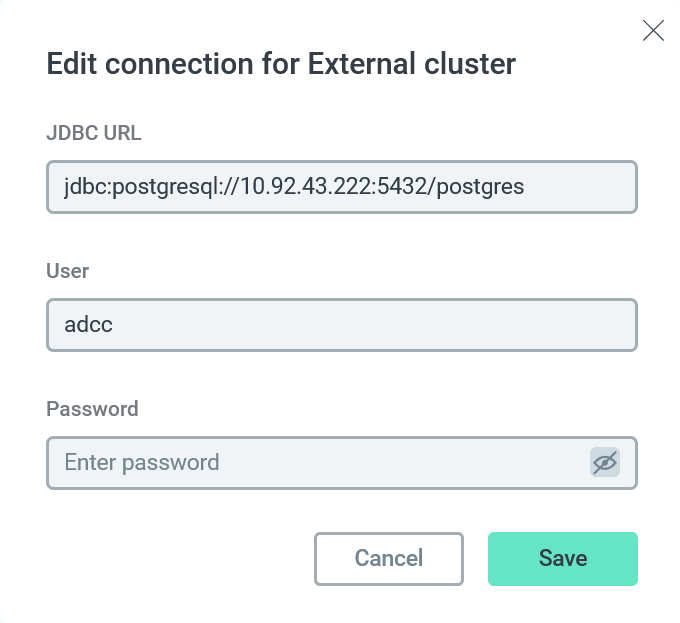Click the Password entry field

(320, 462)
